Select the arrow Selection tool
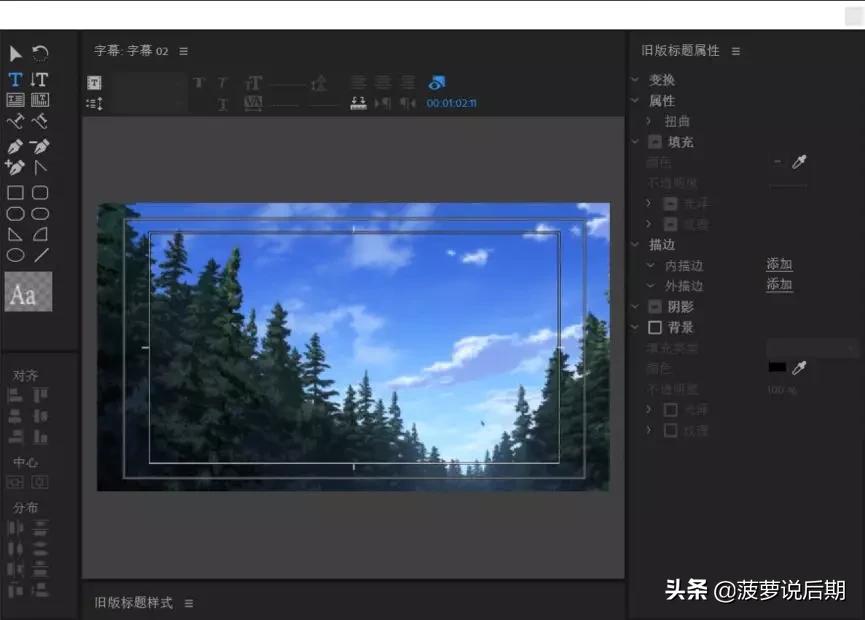865x620 pixels. point(15,53)
